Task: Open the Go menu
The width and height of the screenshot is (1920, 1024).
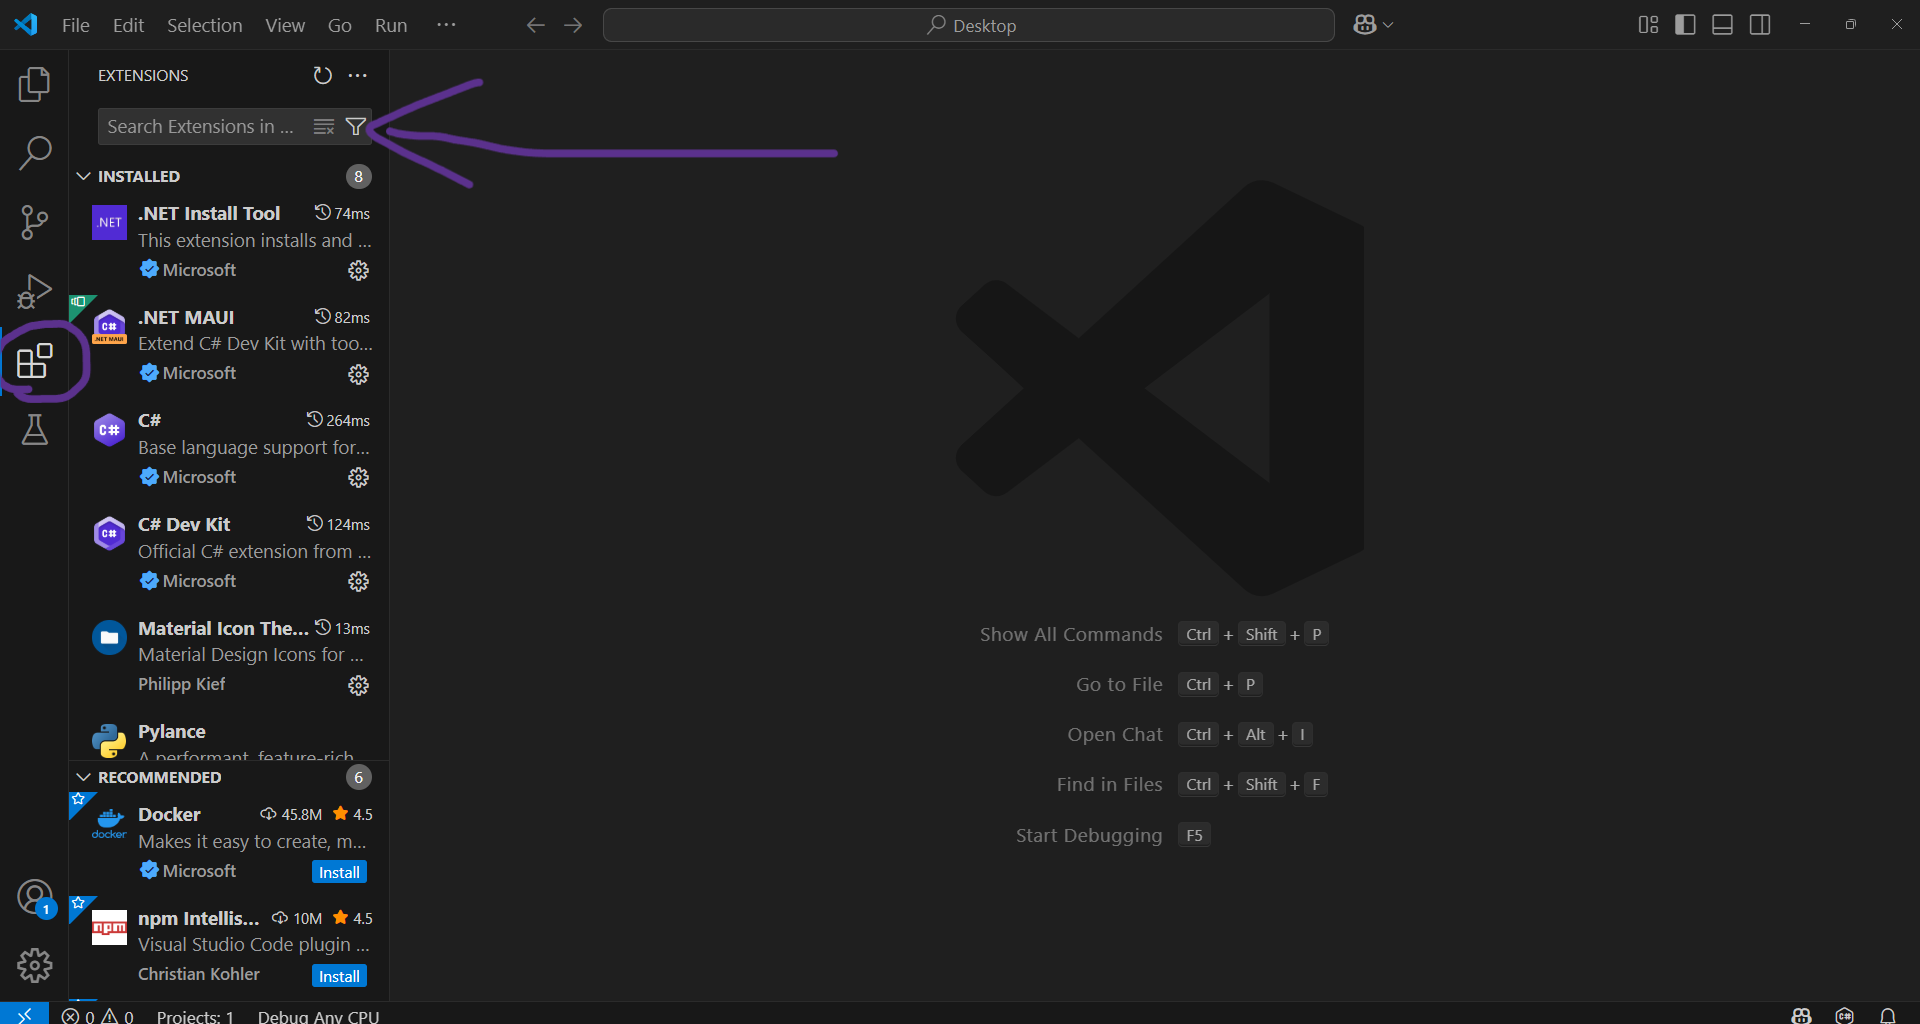Action: click(x=339, y=25)
